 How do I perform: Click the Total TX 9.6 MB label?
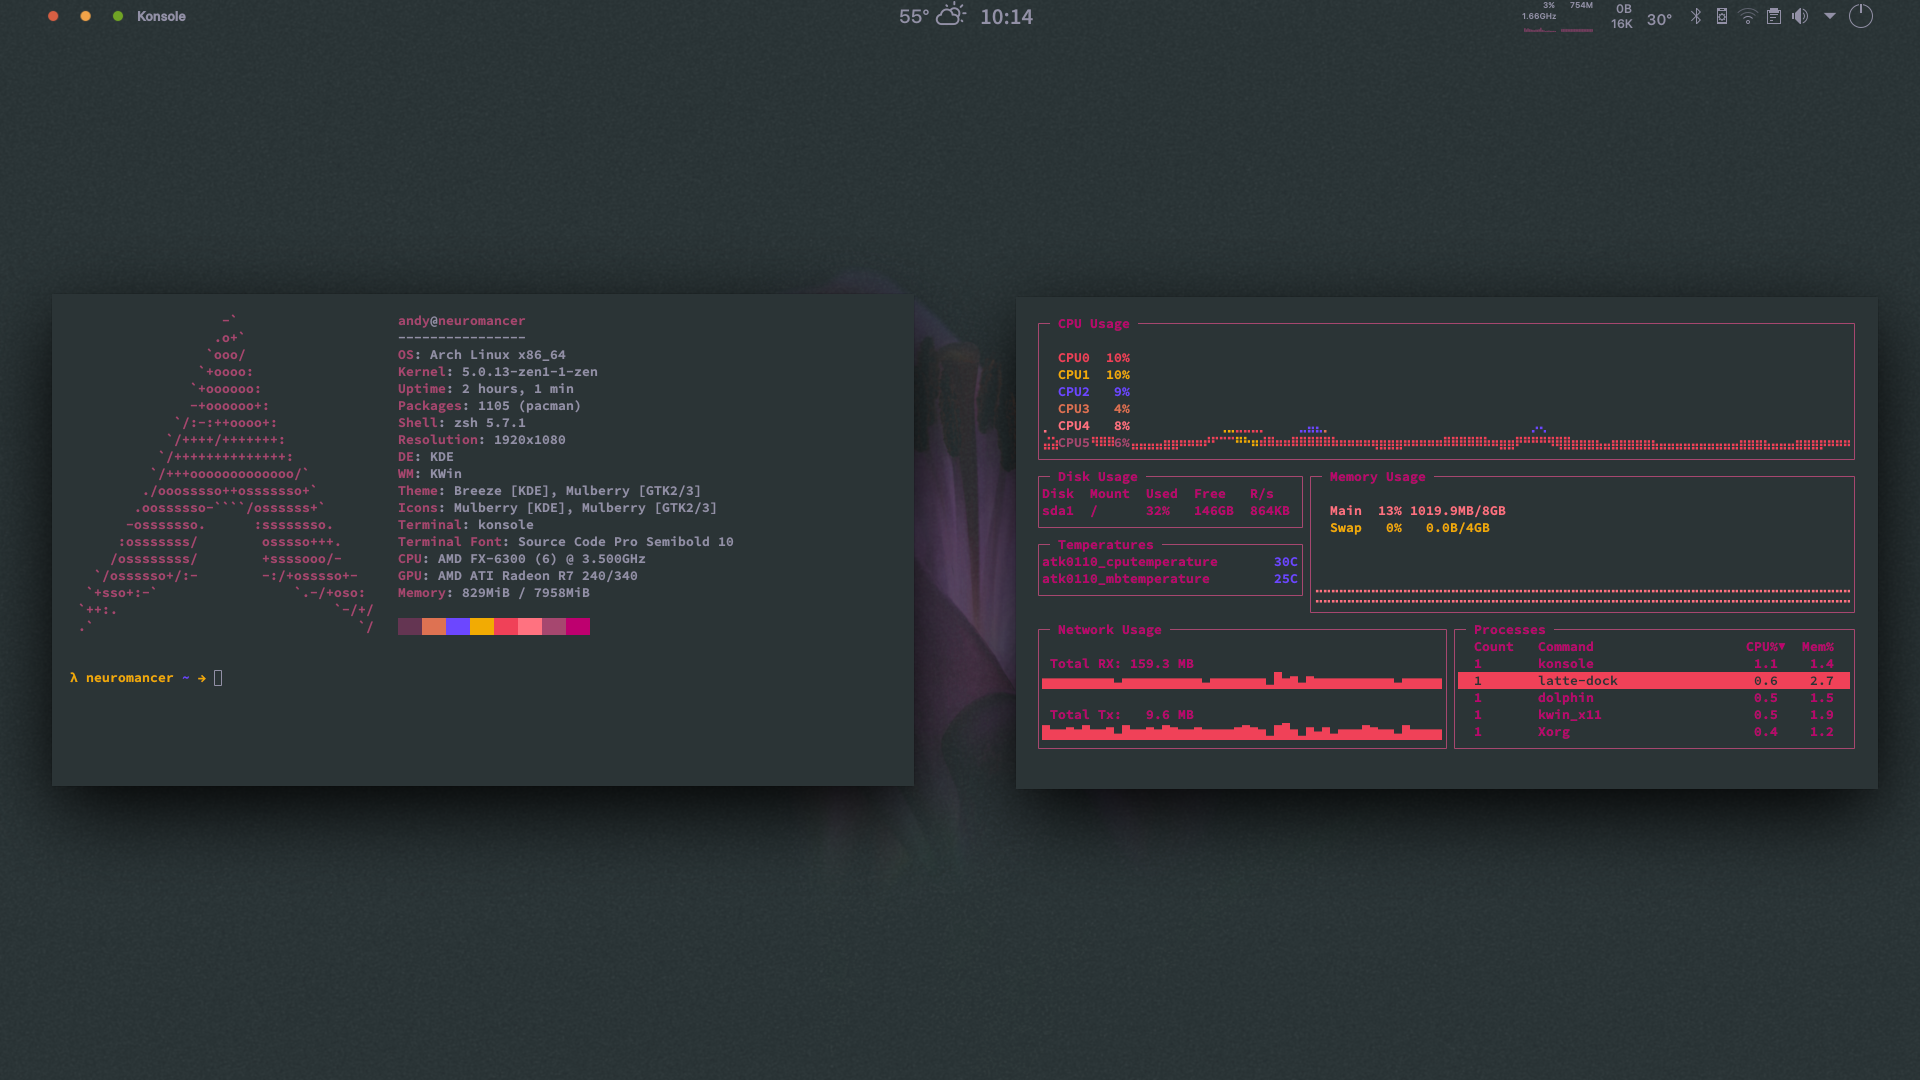click(1121, 715)
